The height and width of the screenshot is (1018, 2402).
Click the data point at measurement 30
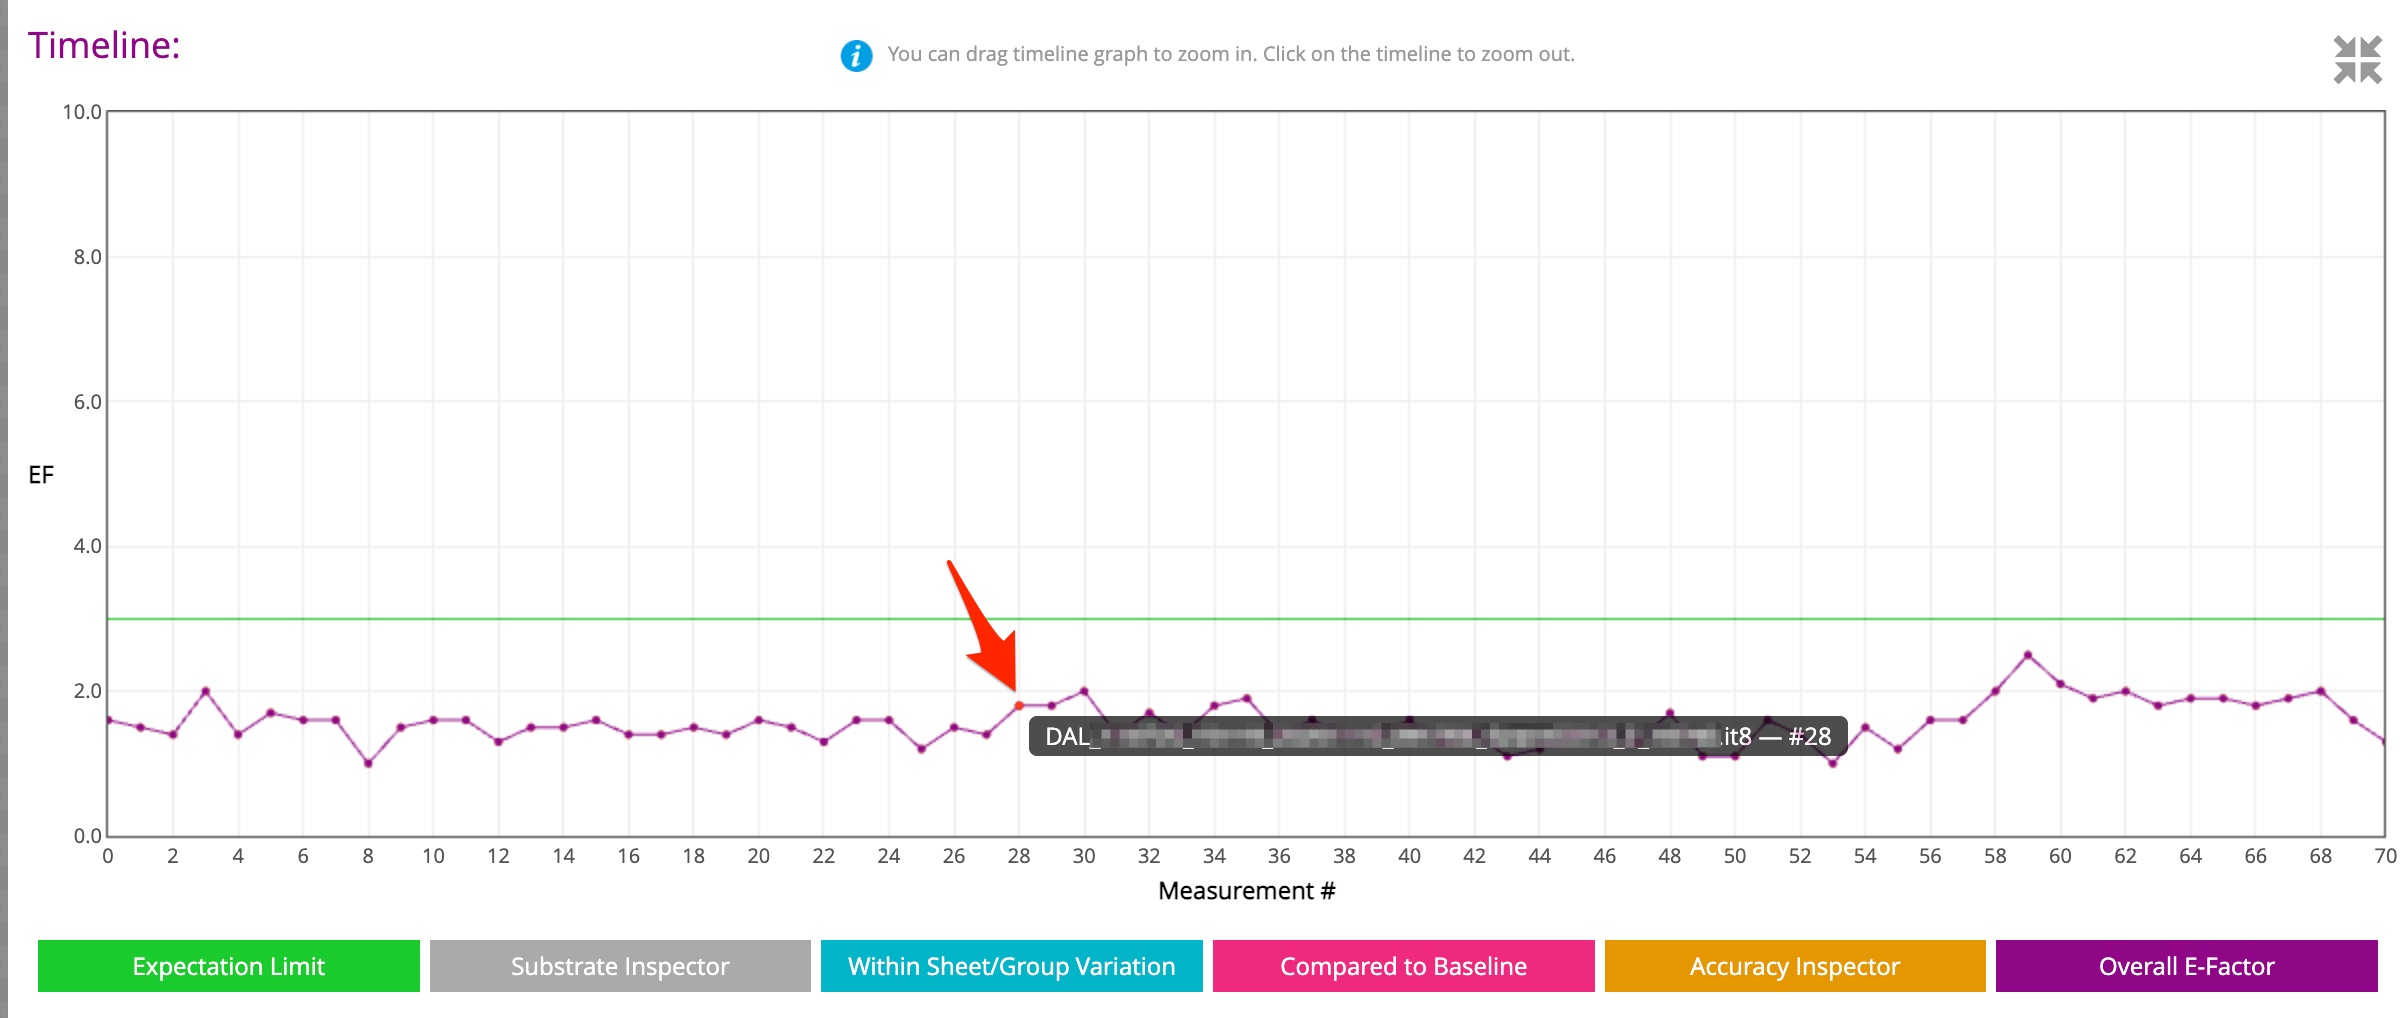(x=1084, y=691)
